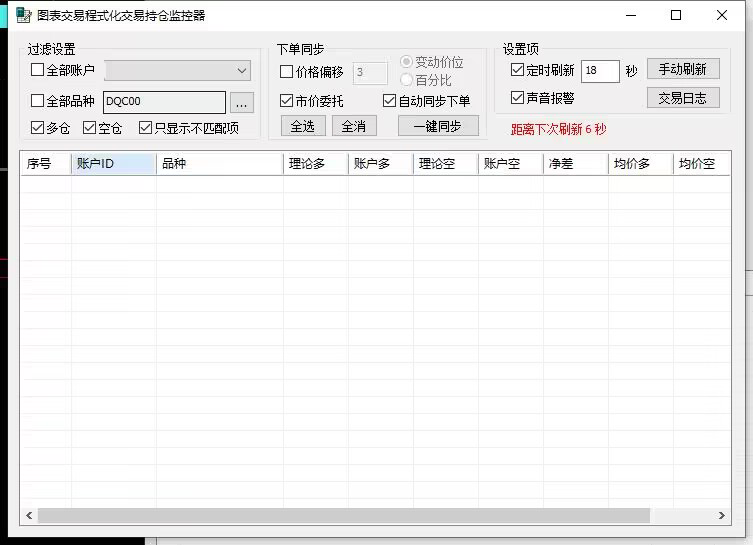Enable the 全部账户 checkbox
The width and height of the screenshot is (753, 545).
[38, 70]
